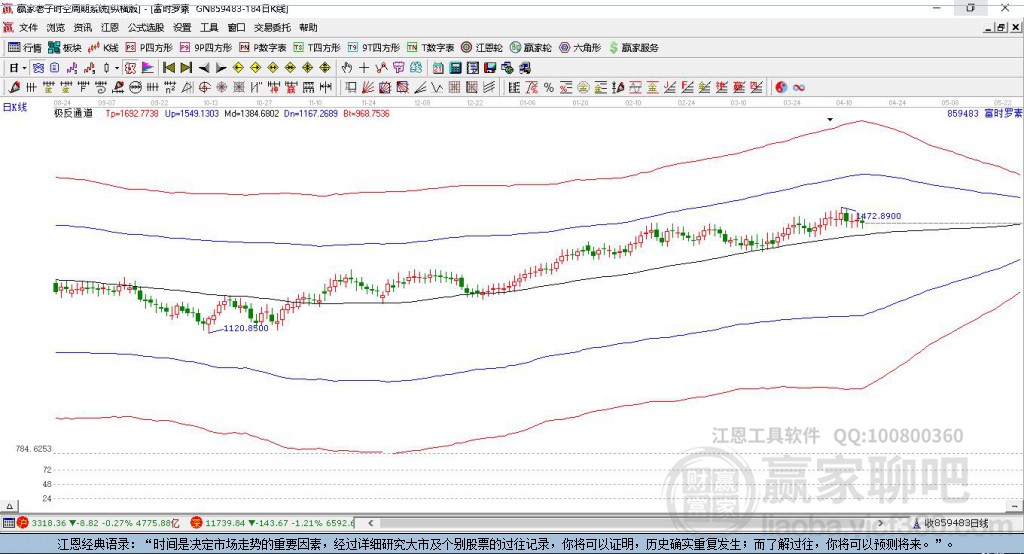This screenshot has width=1024, height=554.
Task: Click the 行情 toolbar button
Action: [24, 48]
